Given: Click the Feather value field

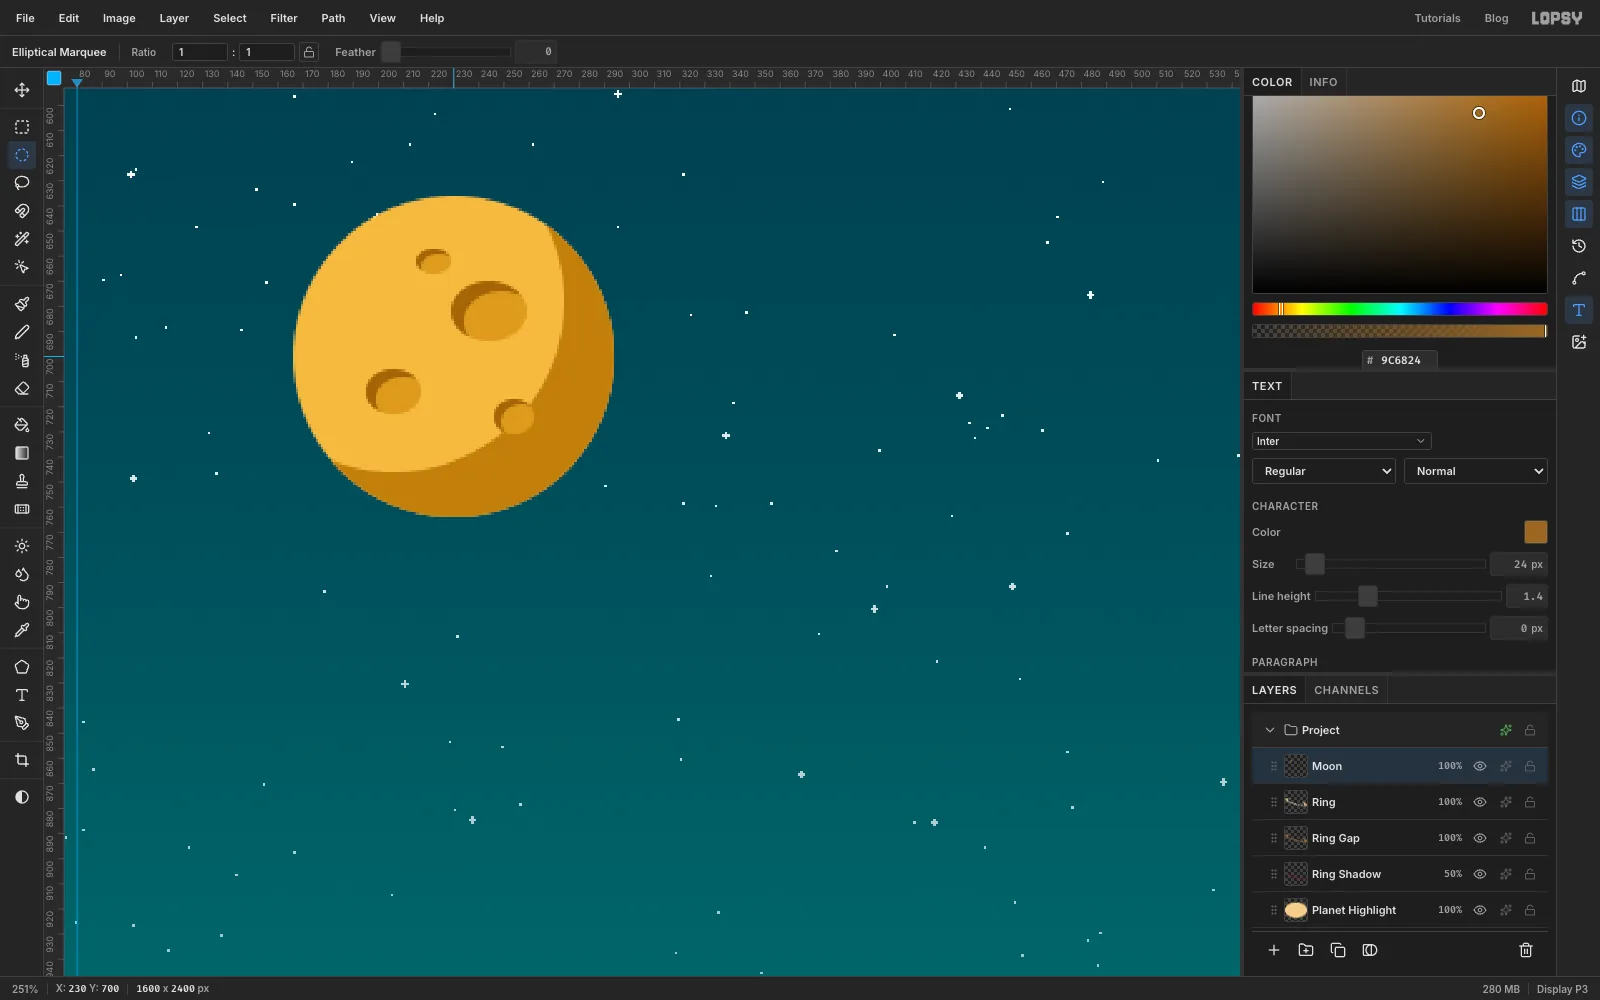Looking at the screenshot, I should 536,52.
